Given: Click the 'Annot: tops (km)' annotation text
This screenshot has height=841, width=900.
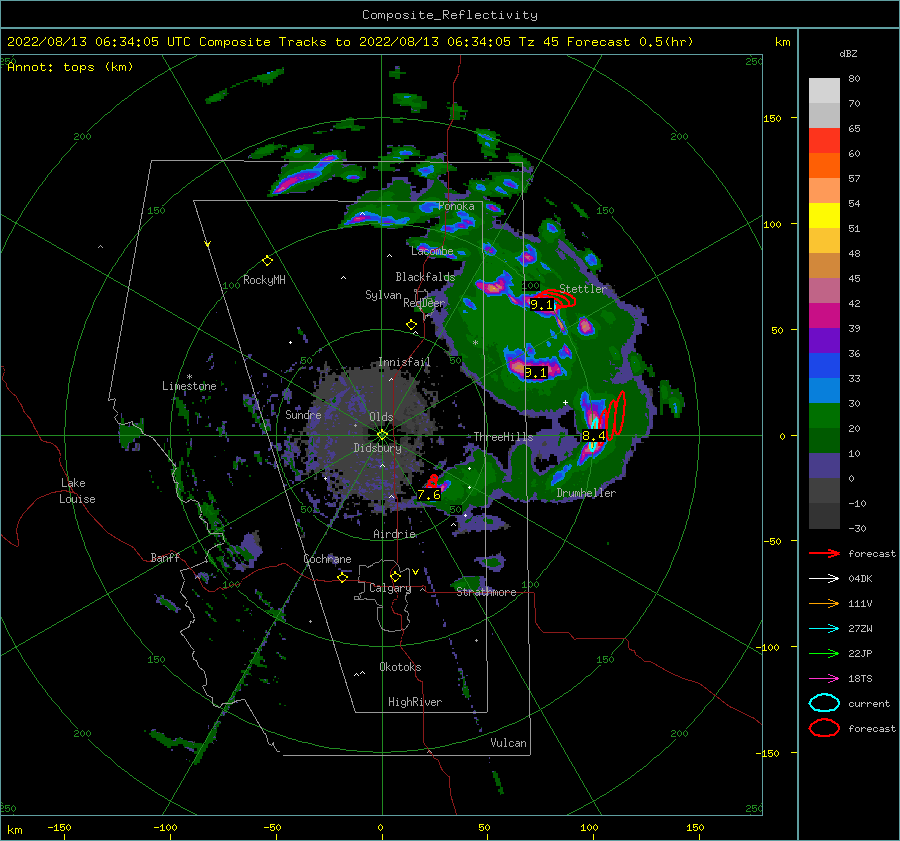Looking at the screenshot, I should tap(70, 67).
